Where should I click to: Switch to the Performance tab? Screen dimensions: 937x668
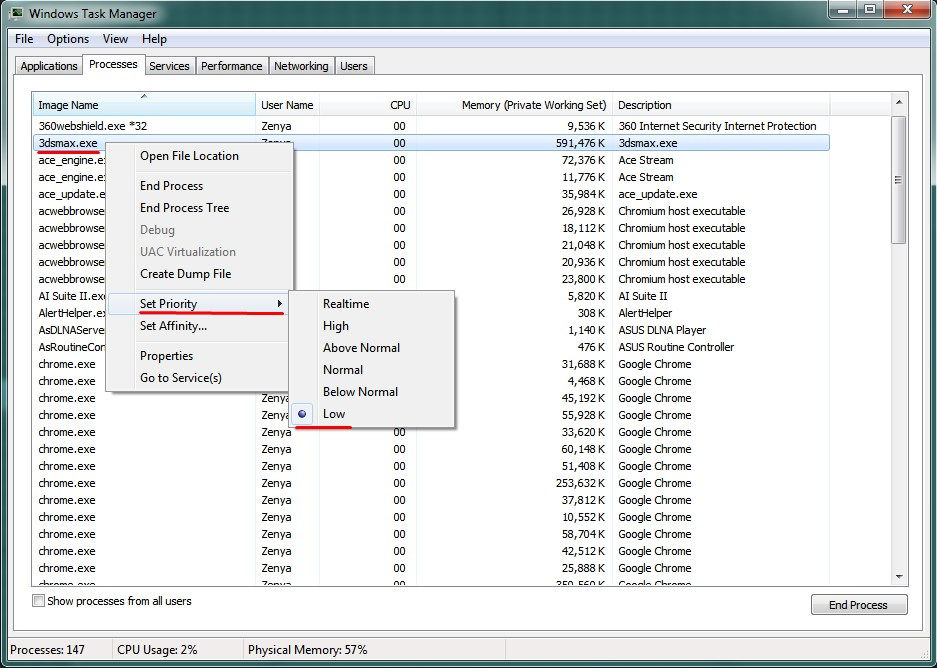[x=231, y=66]
